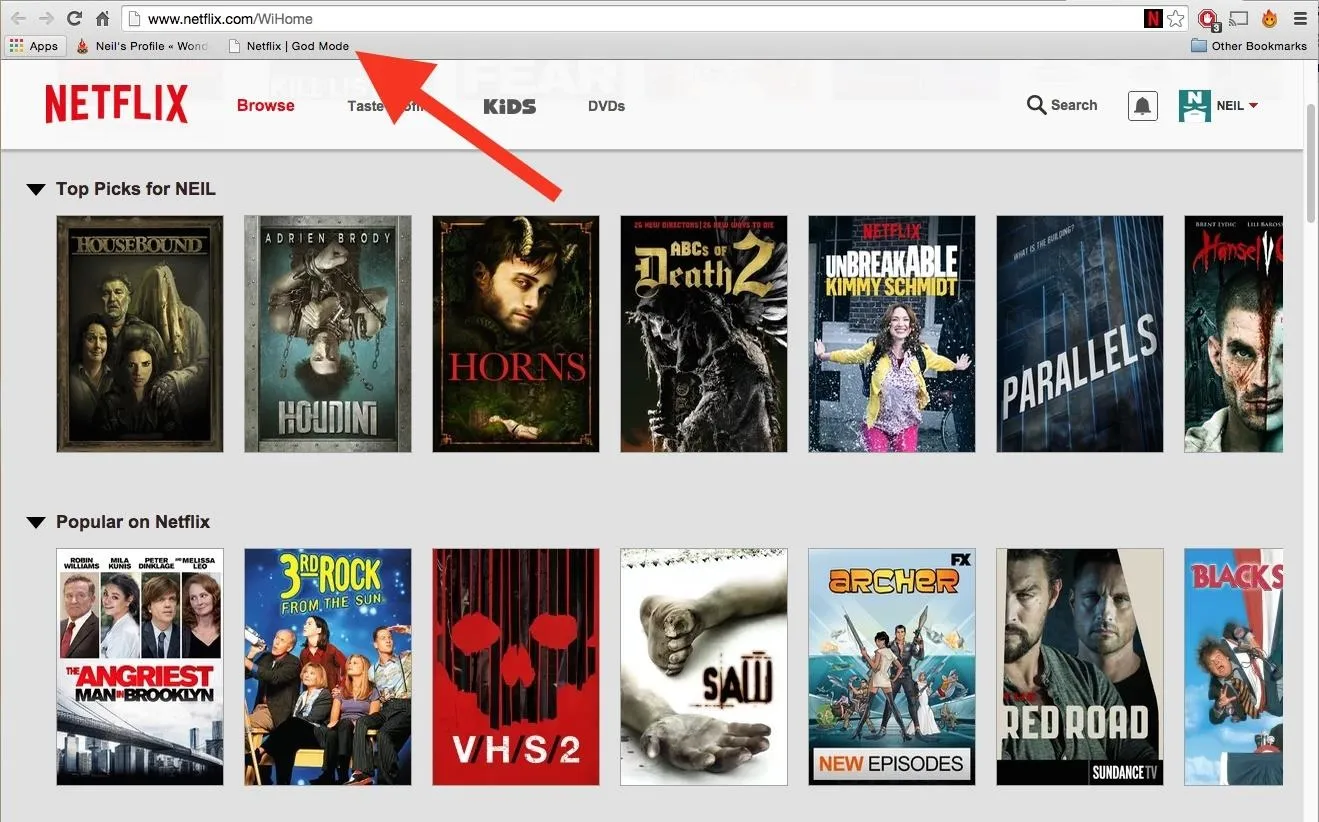The height and width of the screenshot is (822, 1319).
Task: Open the red ad-blocker extension icon
Action: tap(1208, 19)
